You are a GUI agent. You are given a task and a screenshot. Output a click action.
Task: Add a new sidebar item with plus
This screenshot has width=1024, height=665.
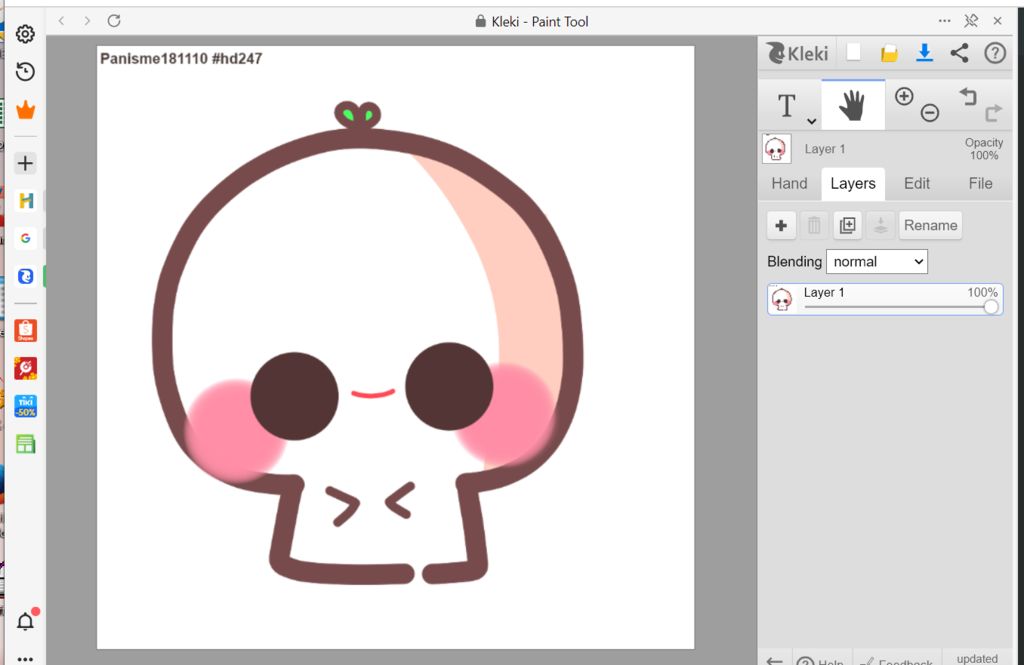click(25, 163)
